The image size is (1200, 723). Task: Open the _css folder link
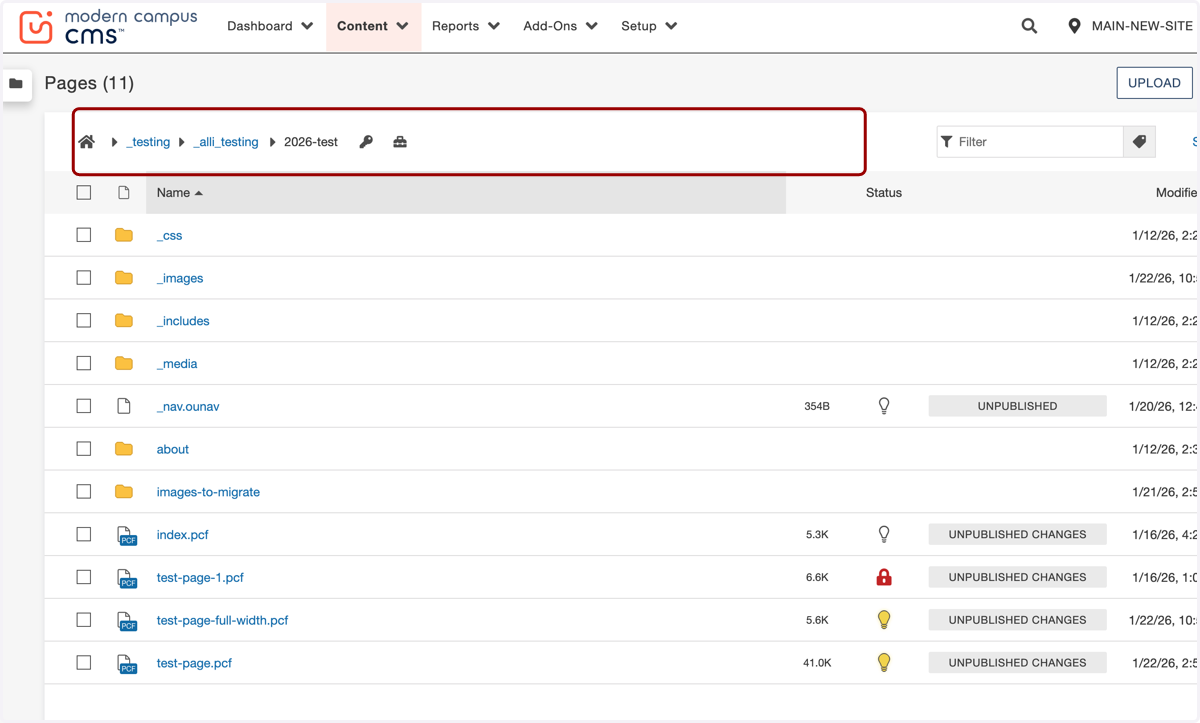[x=169, y=236]
